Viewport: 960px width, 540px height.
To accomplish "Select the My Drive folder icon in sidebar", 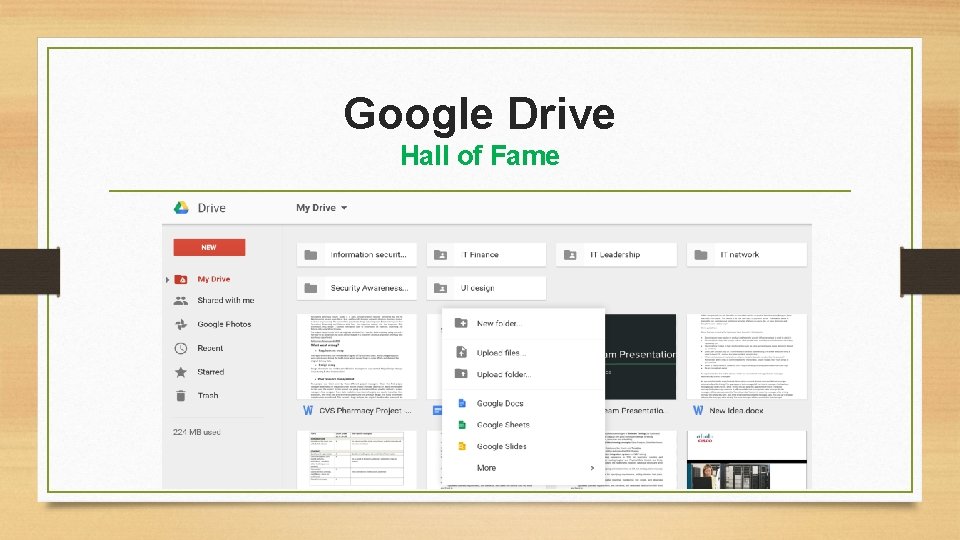I will 181,279.
